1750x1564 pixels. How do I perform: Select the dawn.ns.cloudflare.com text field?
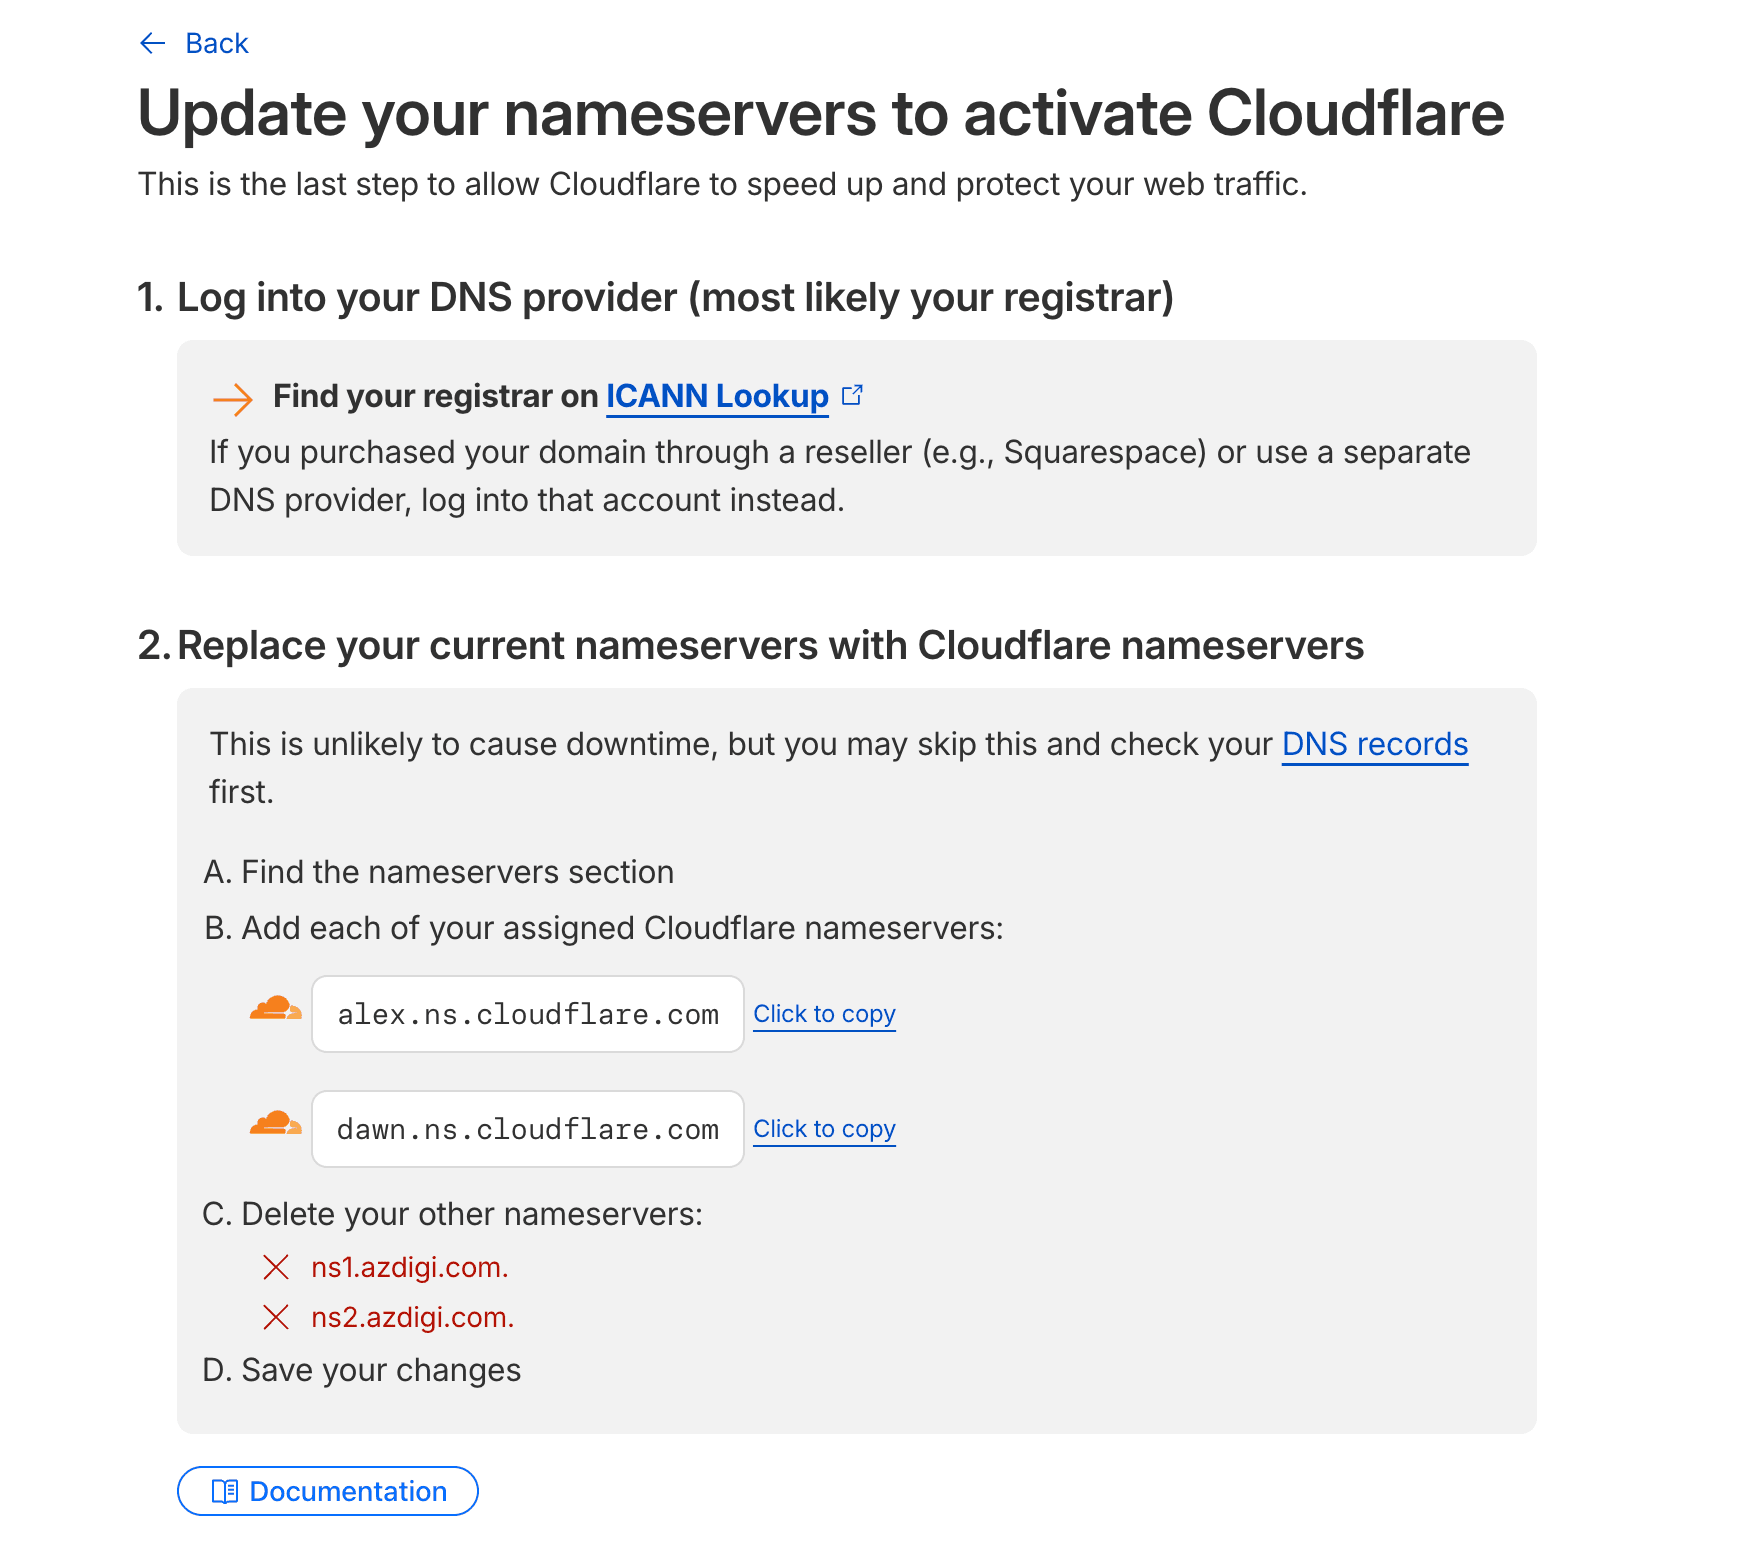(527, 1128)
